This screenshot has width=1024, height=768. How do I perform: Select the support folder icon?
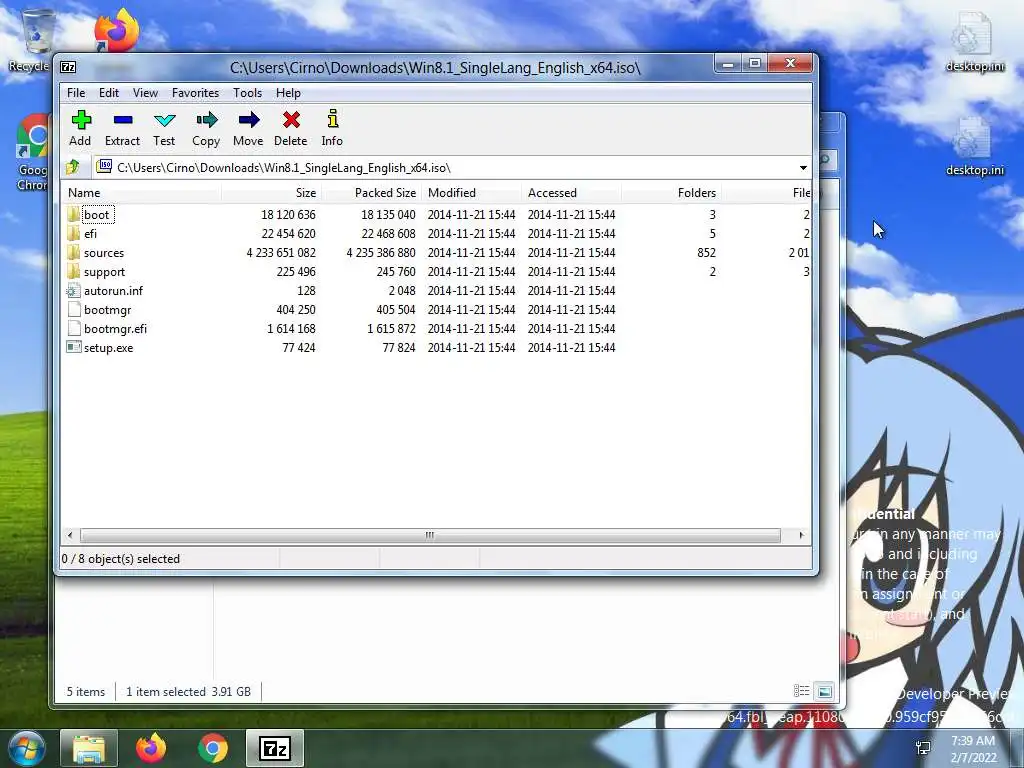click(x=73, y=272)
